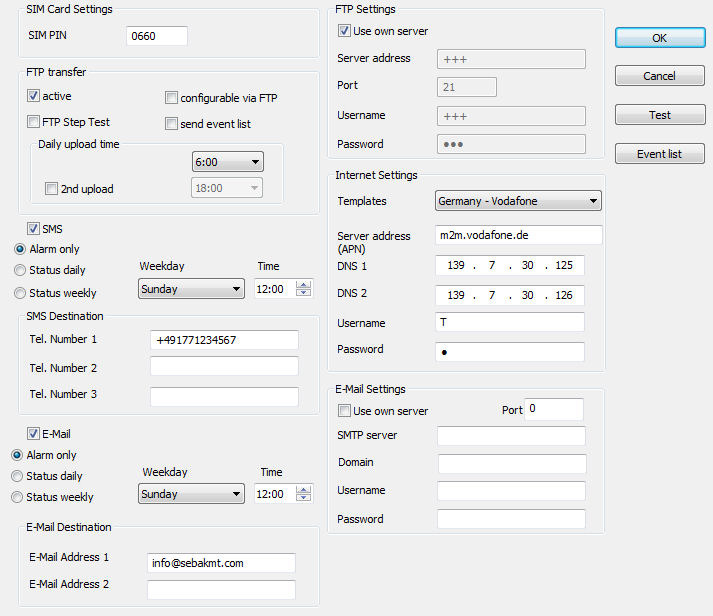Click the Domain input field

[512, 464]
